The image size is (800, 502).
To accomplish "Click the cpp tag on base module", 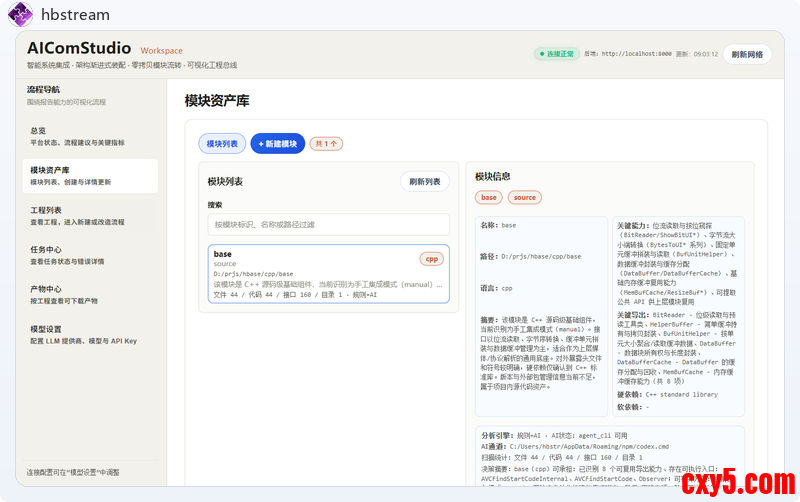I will (431, 259).
